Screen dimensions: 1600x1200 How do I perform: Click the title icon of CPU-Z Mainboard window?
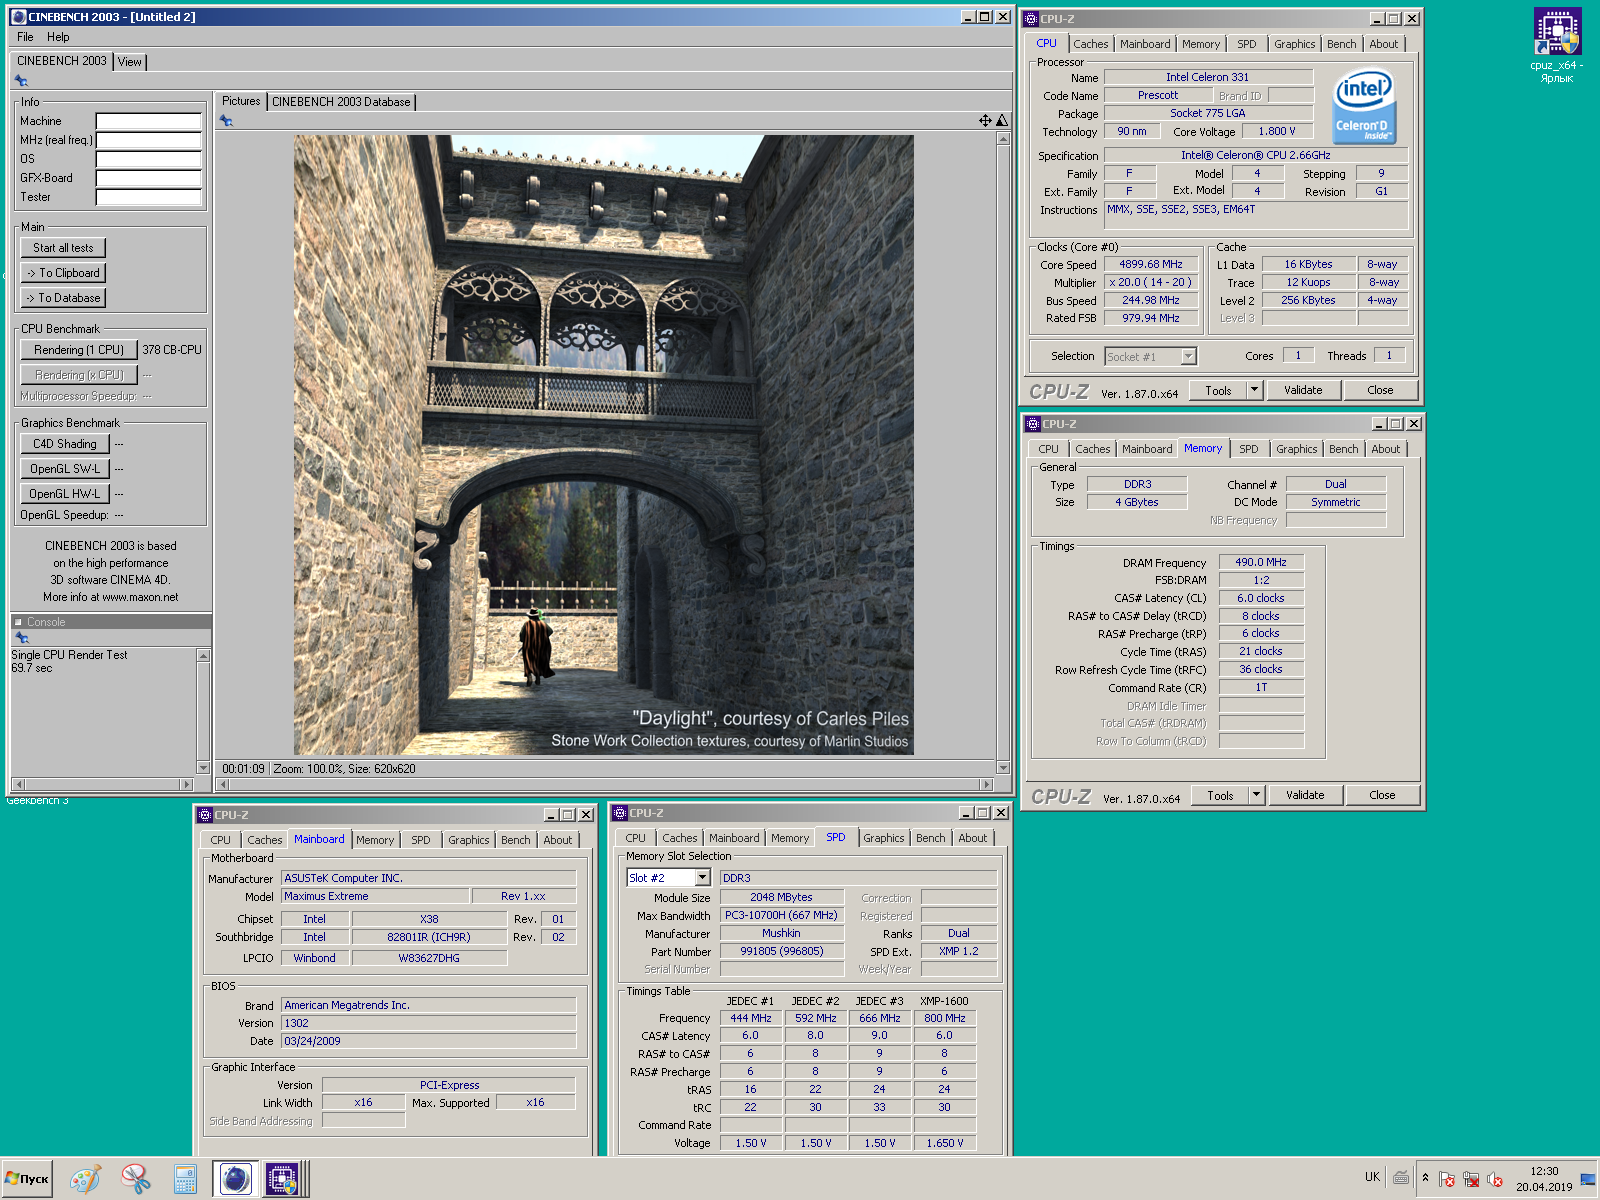coord(204,815)
